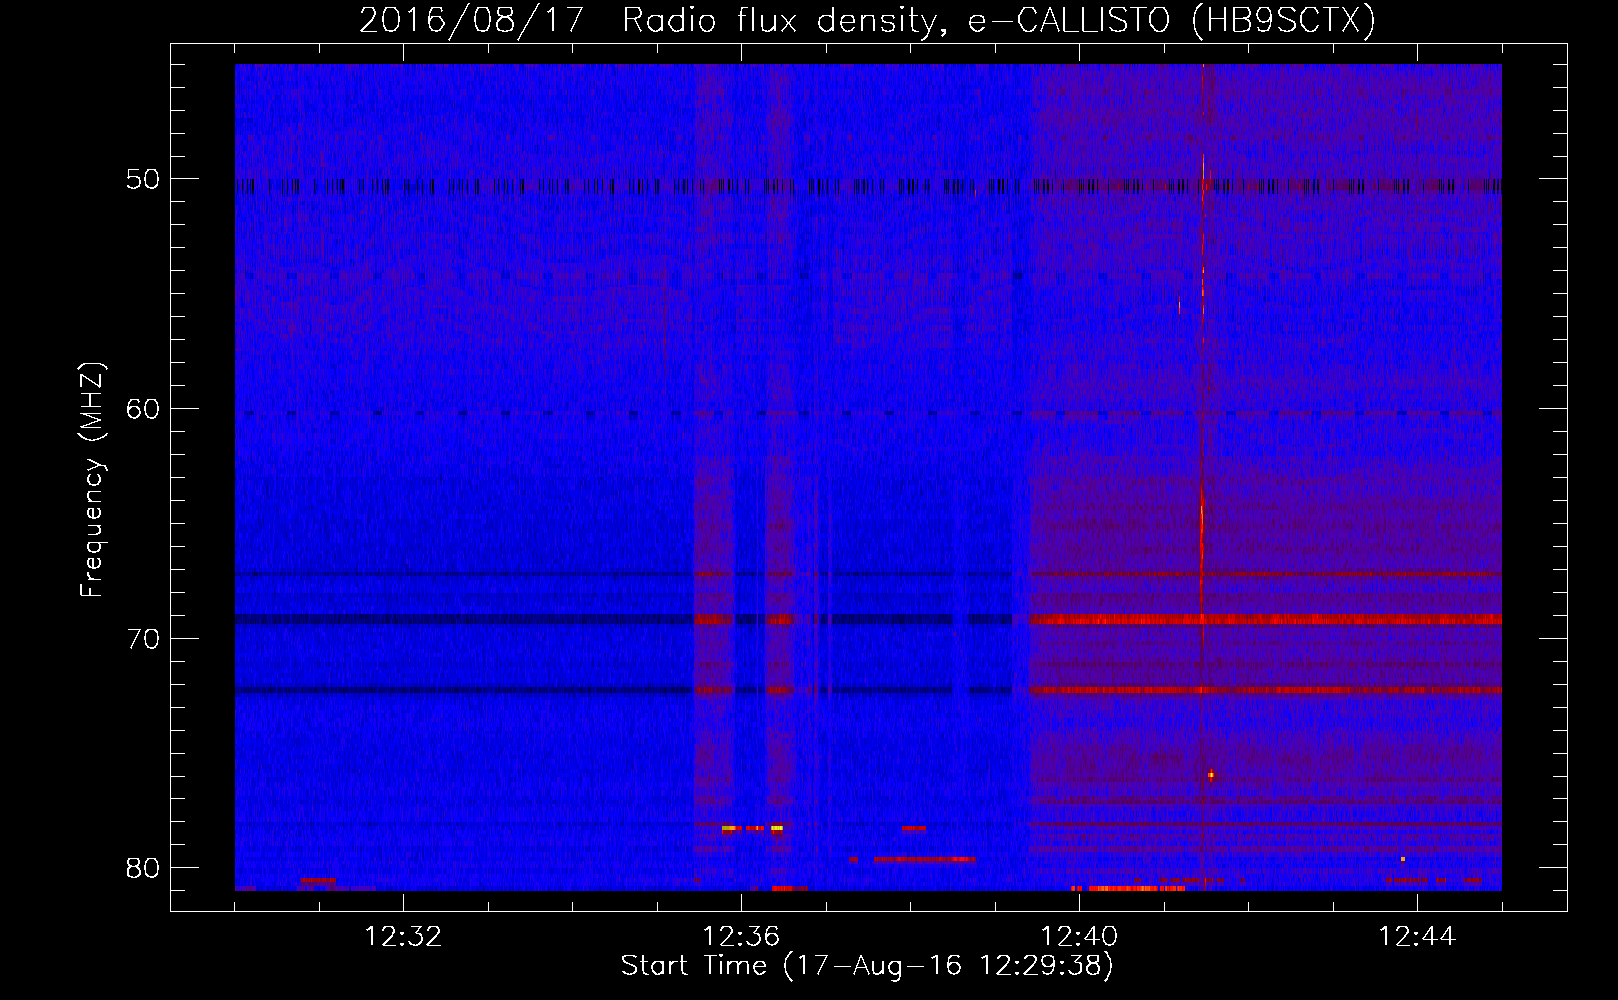Click the 12:32 time tick label
Screen dimensions: 1618x1000
tap(403, 937)
